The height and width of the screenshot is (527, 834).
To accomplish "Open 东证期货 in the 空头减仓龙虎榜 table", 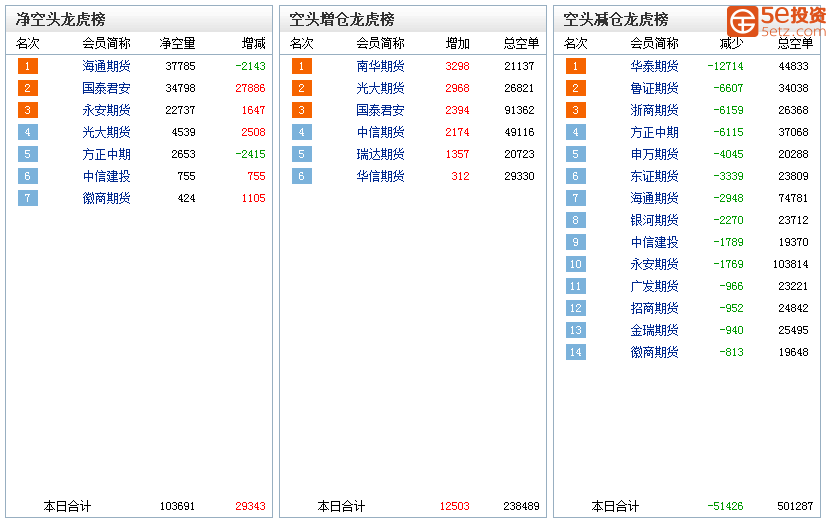I will [x=654, y=176].
